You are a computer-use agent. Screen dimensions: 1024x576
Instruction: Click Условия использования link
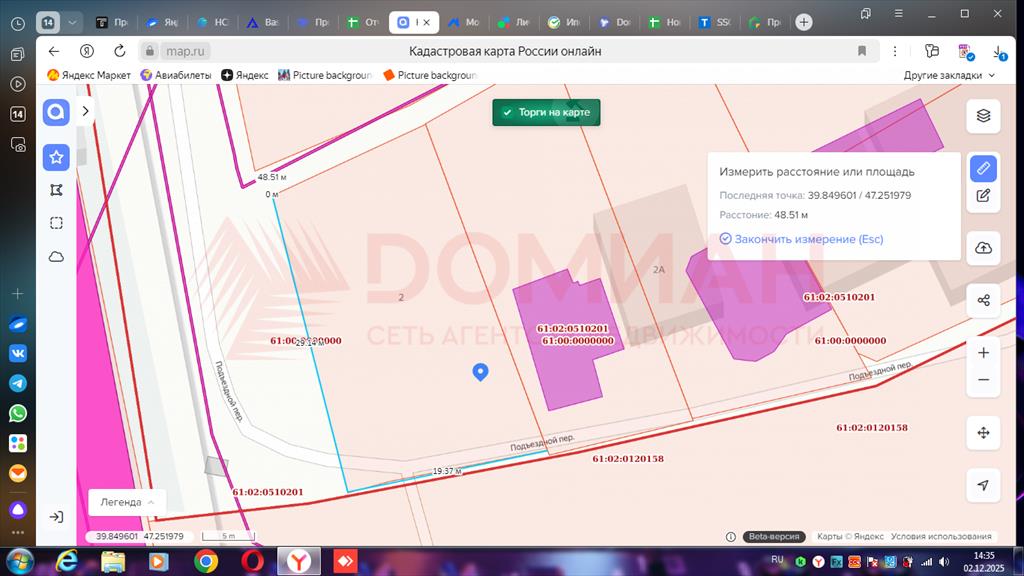click(x=941, y=537)
